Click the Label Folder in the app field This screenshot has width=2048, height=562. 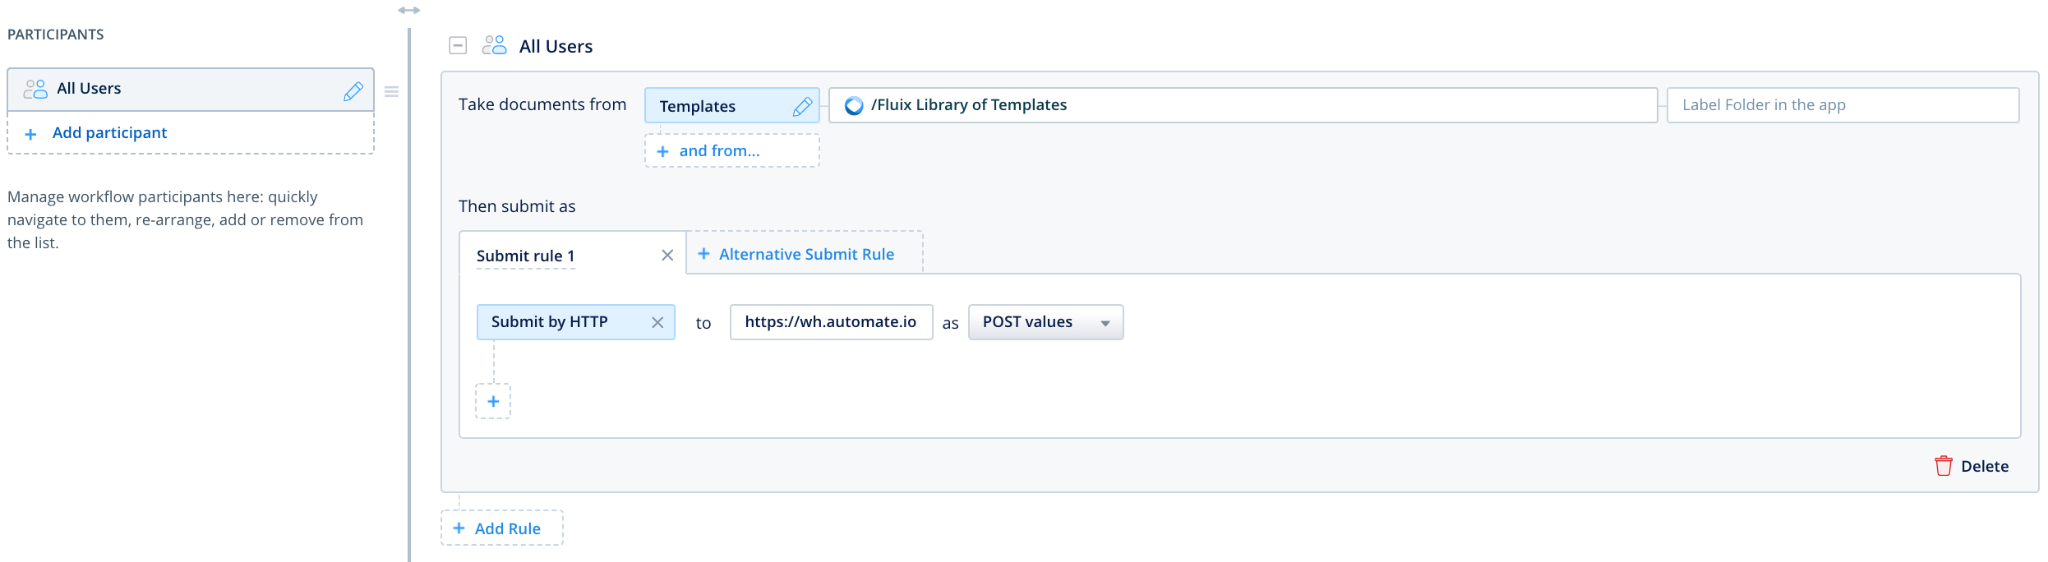click(x=1843, y=105)
